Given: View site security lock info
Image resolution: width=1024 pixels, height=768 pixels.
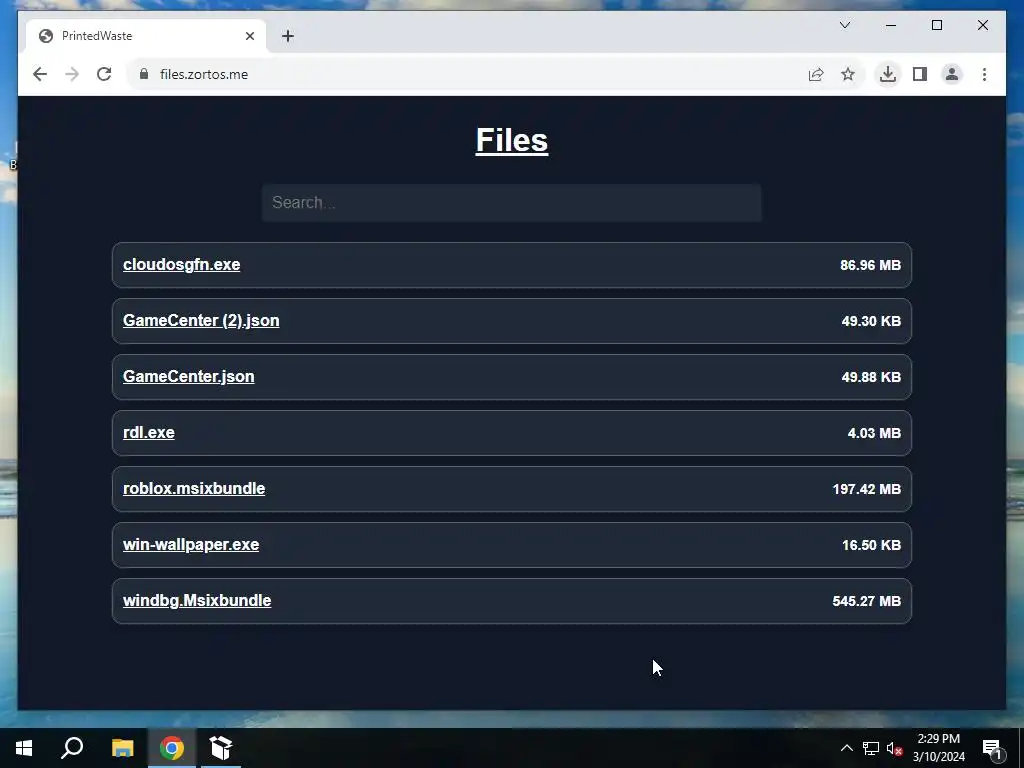Looking at the screenshot, I should coord(144,74).
